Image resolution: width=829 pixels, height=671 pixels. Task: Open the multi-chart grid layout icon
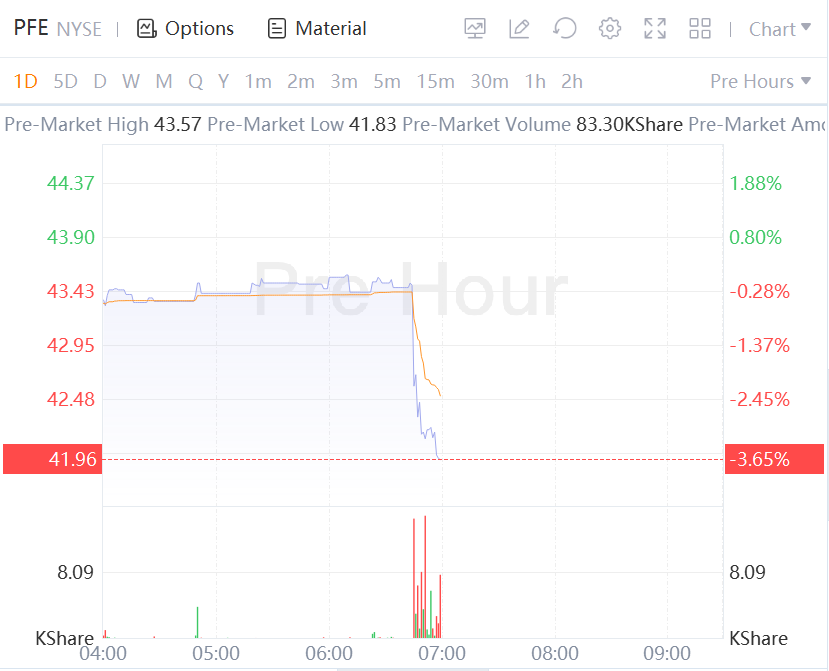(x=700, y=29)
